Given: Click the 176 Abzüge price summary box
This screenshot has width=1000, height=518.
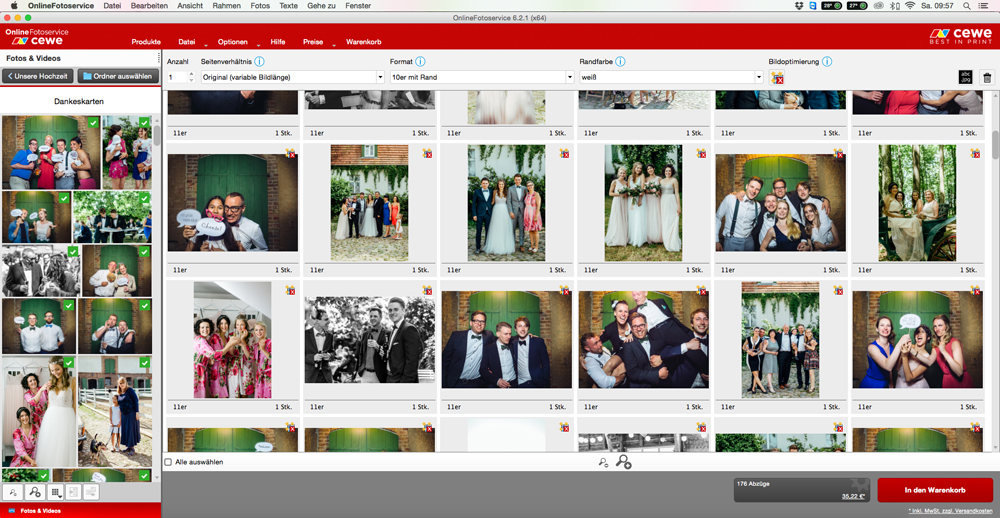Looking at the screenshot, I should (802, 490).
